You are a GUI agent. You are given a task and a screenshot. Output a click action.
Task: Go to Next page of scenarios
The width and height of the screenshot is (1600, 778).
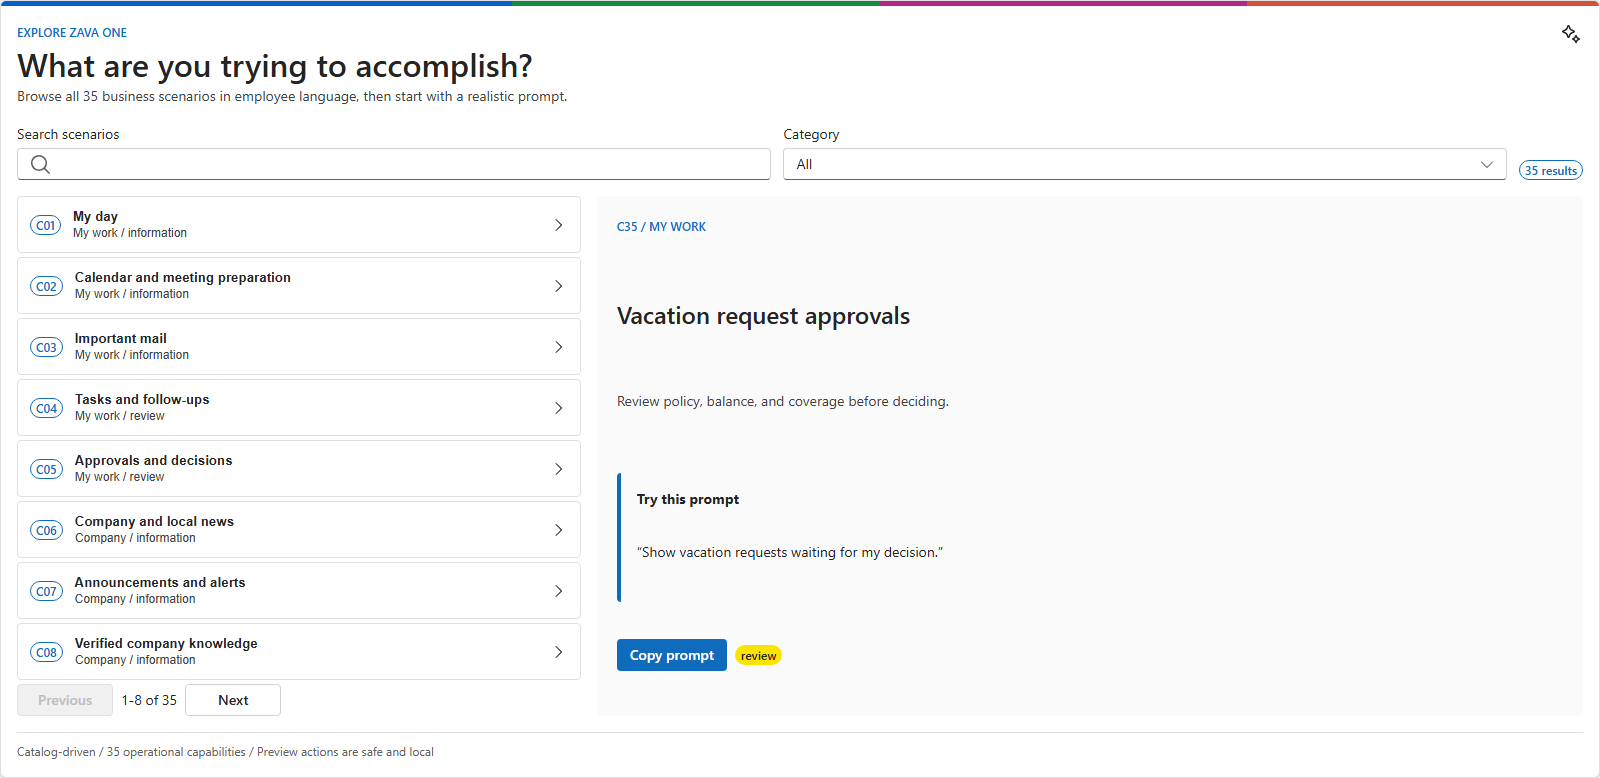pyautogui.click(x=233, y=700)
